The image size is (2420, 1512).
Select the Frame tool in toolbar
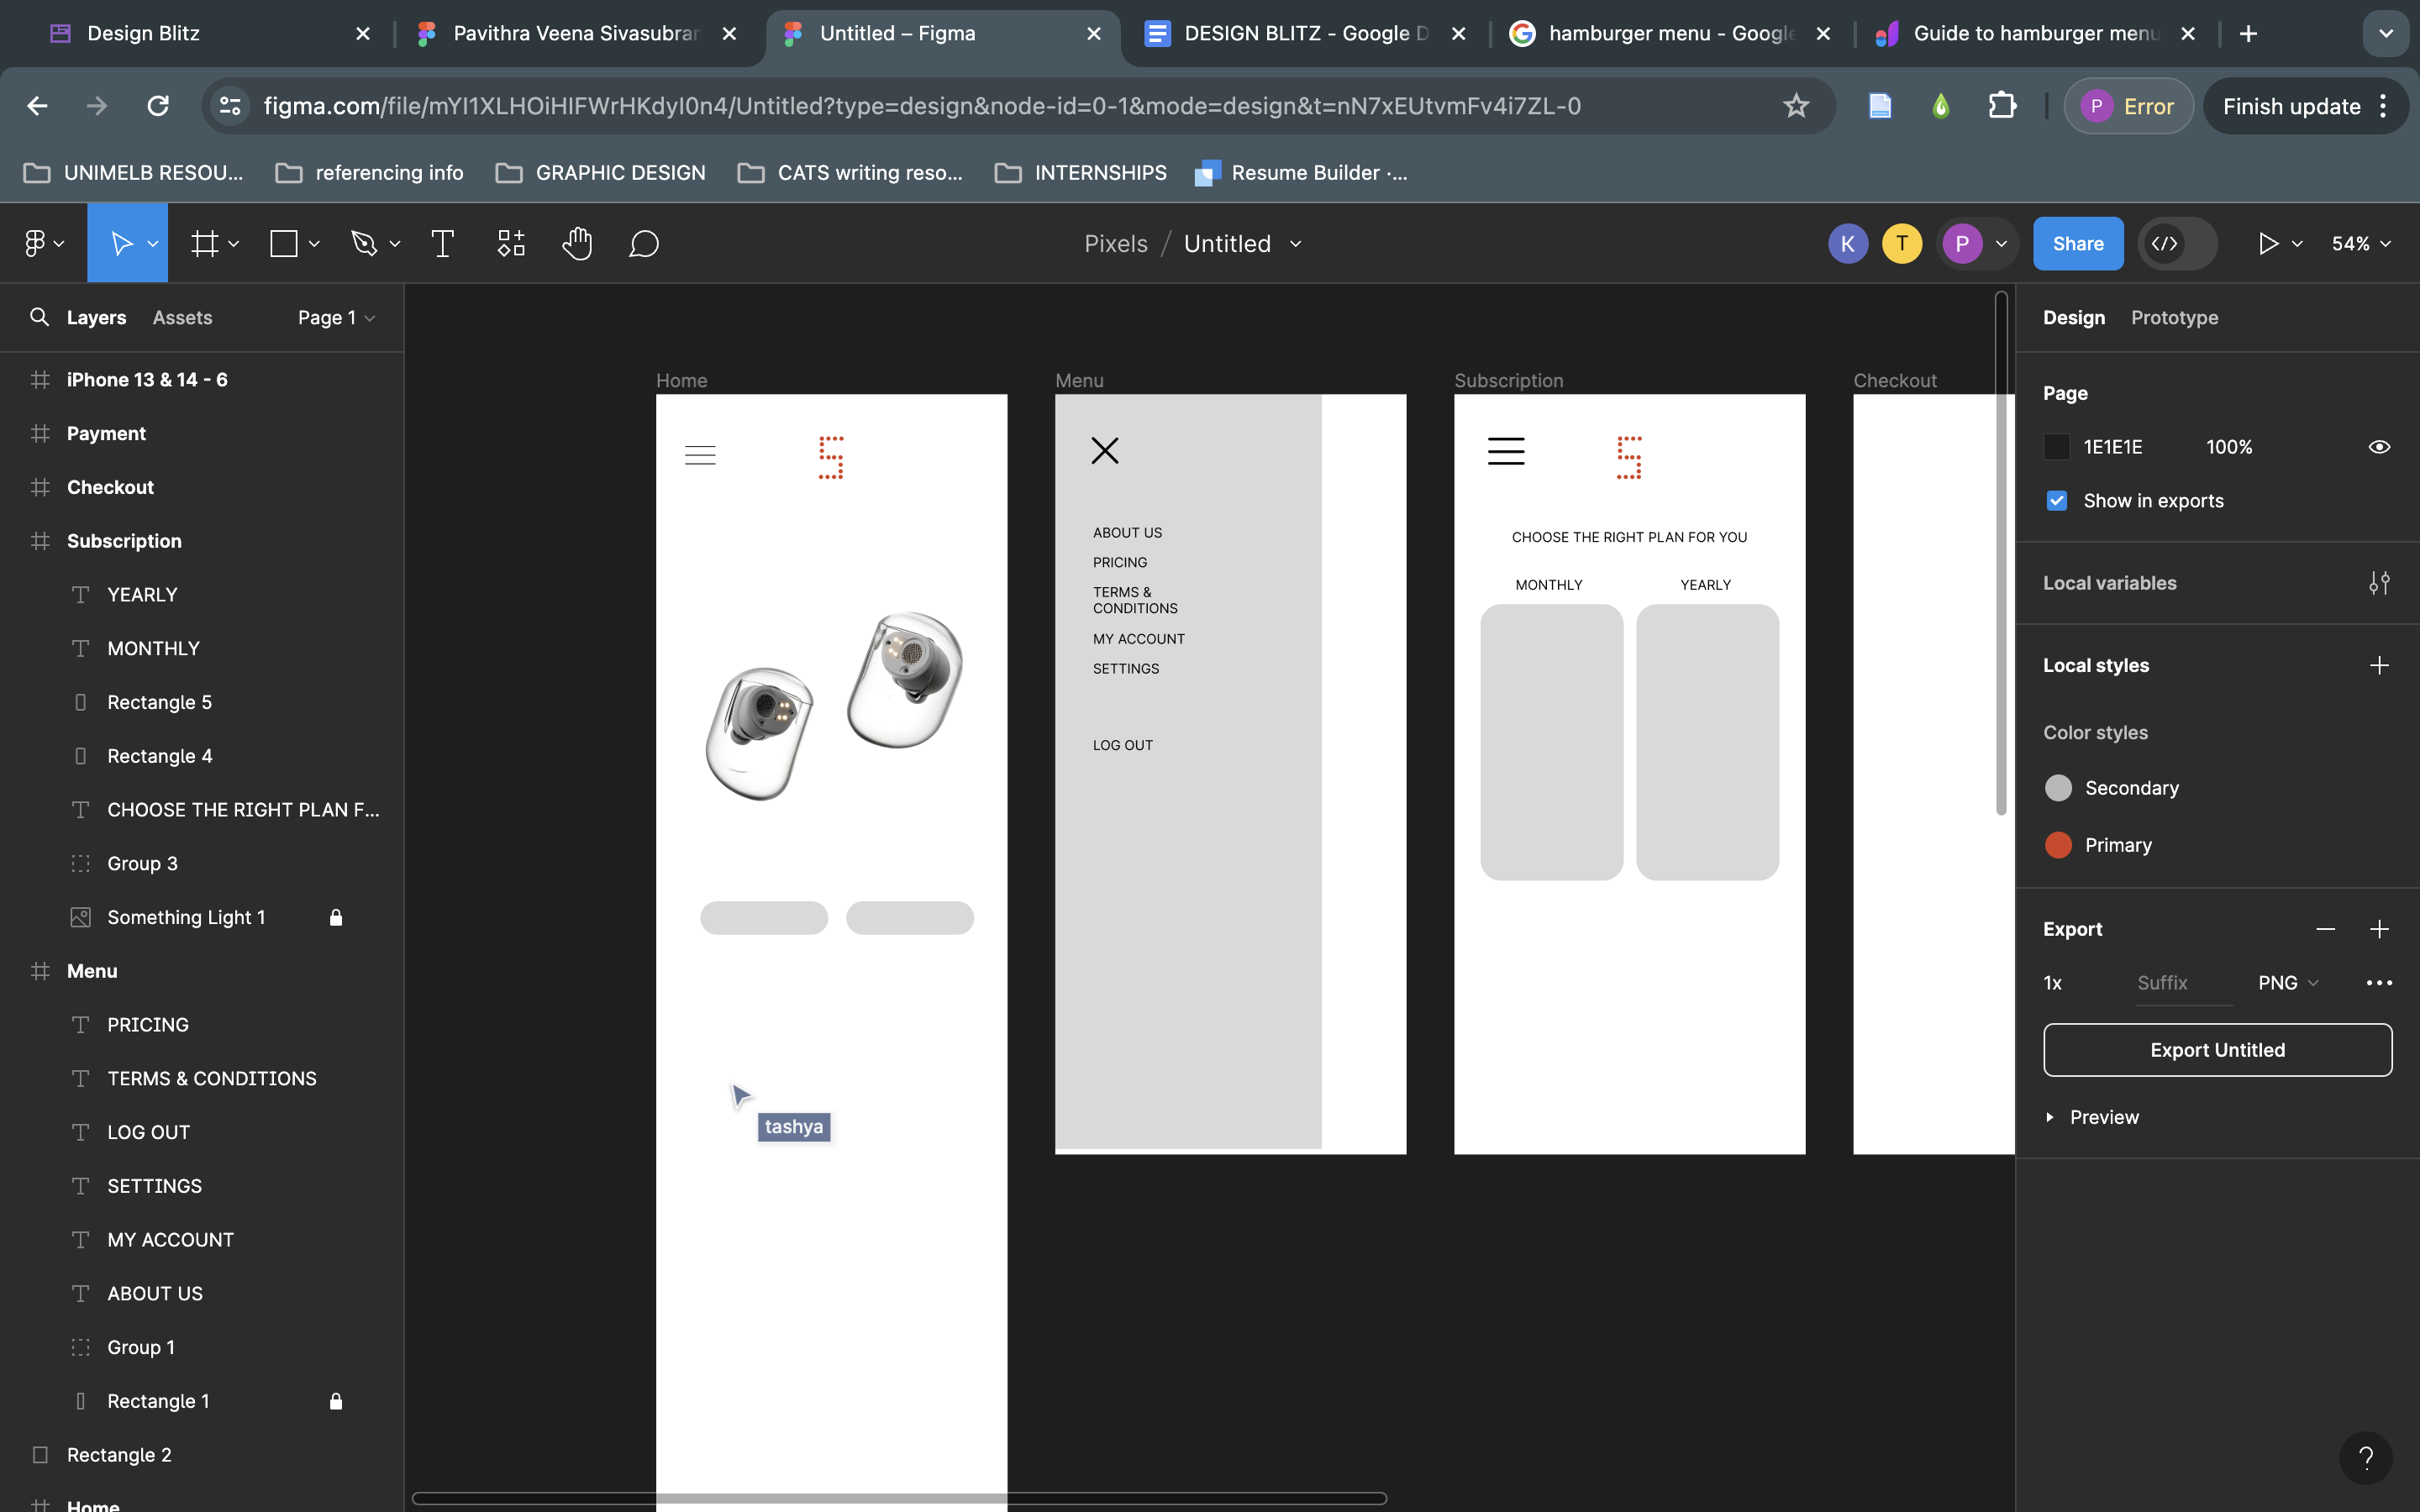coord(204,244)
